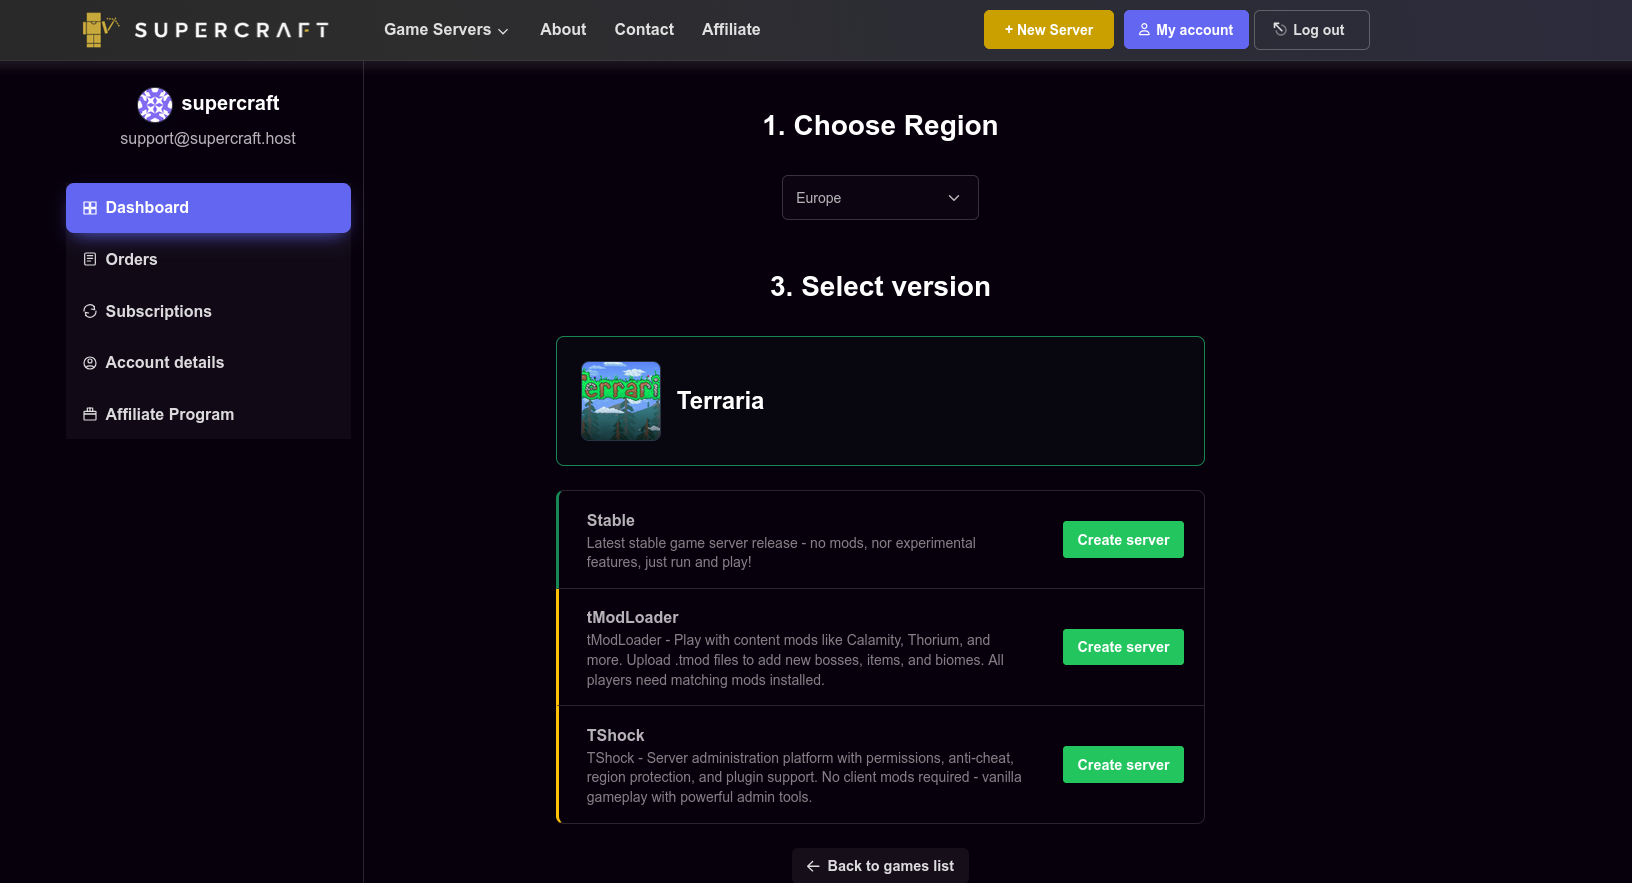This screenshot has width=1632, height=883.
Task: Click the My account person icon
Action: click(x=1144, y=30)
